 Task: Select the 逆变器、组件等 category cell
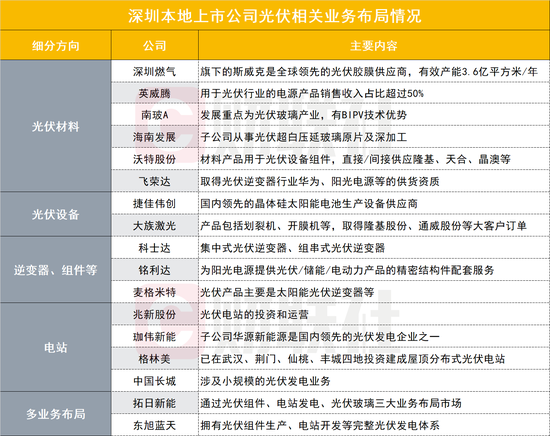(56, 270)
